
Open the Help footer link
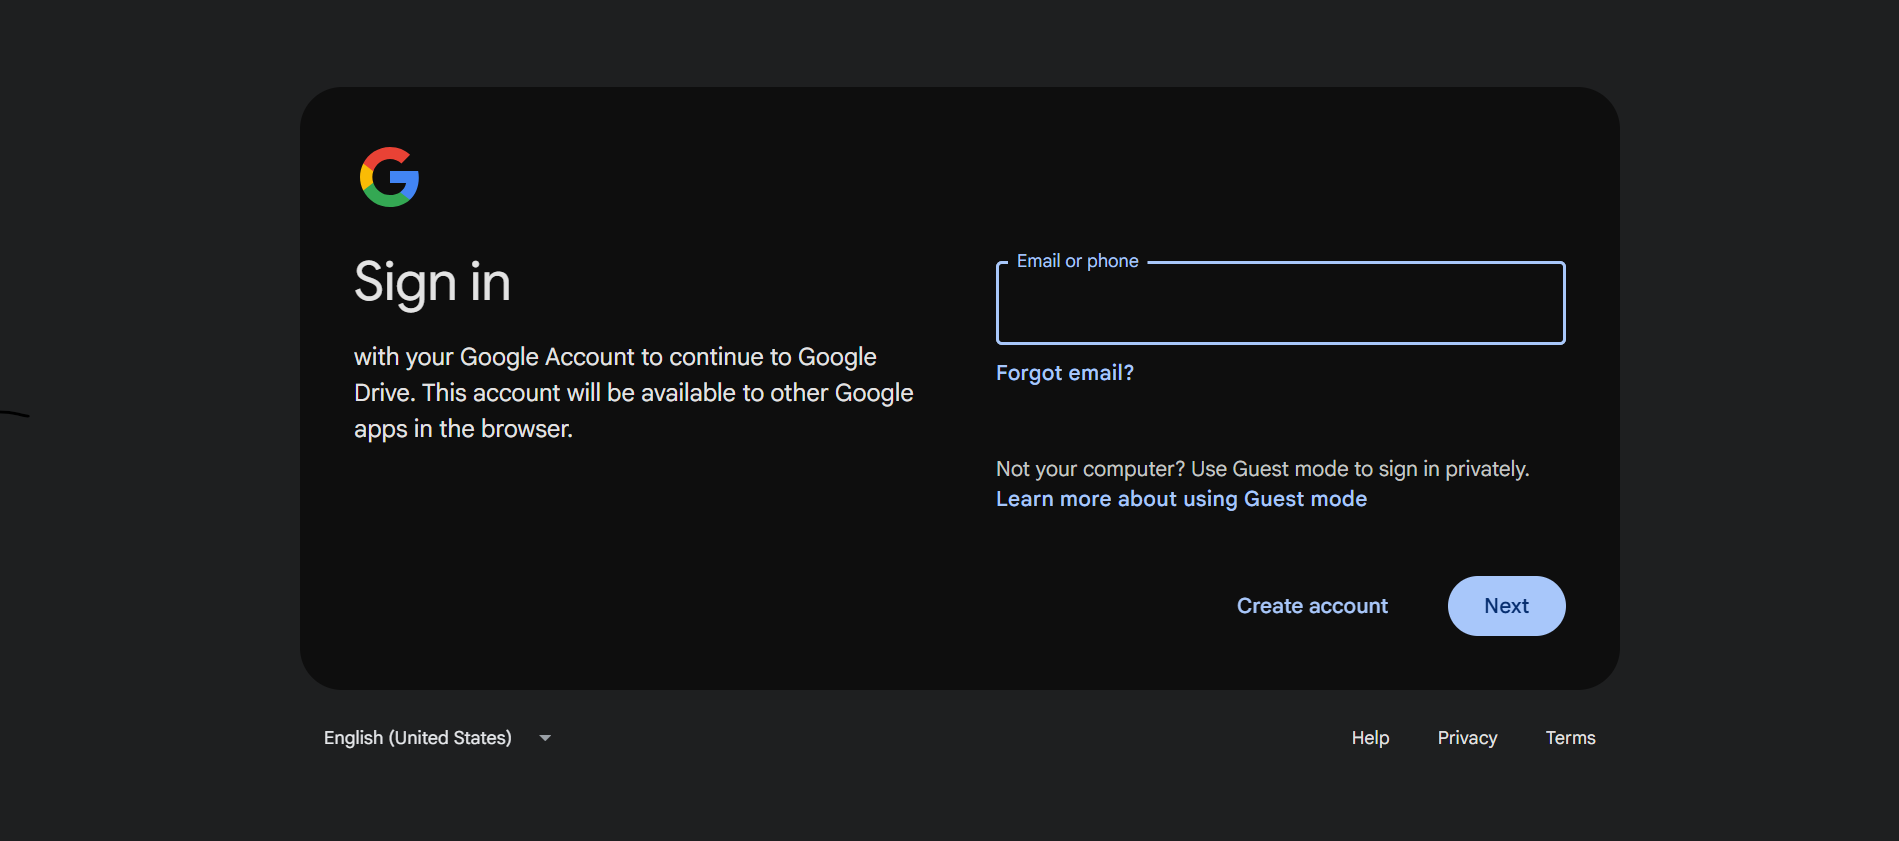pos(1370,738)
